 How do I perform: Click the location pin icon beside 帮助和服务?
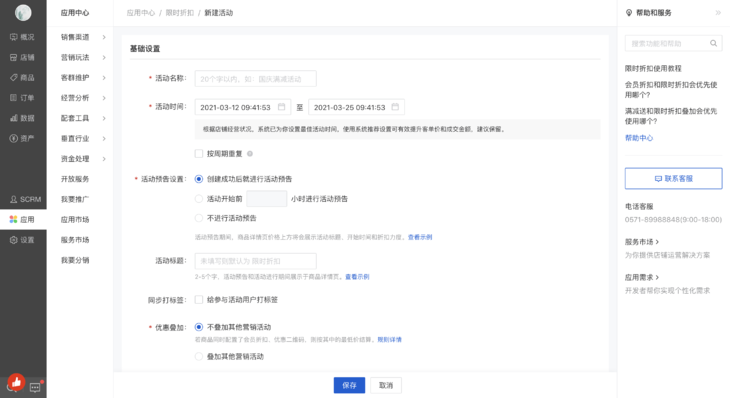coord(629,13)
